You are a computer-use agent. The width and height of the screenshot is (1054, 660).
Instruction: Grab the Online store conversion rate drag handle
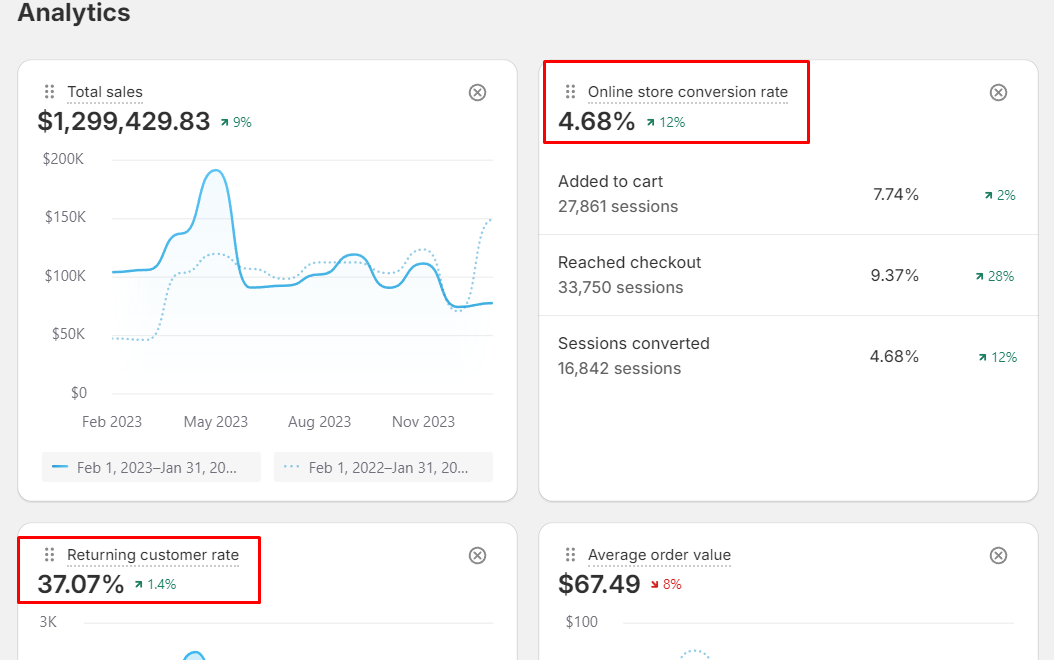coord(570,91)
